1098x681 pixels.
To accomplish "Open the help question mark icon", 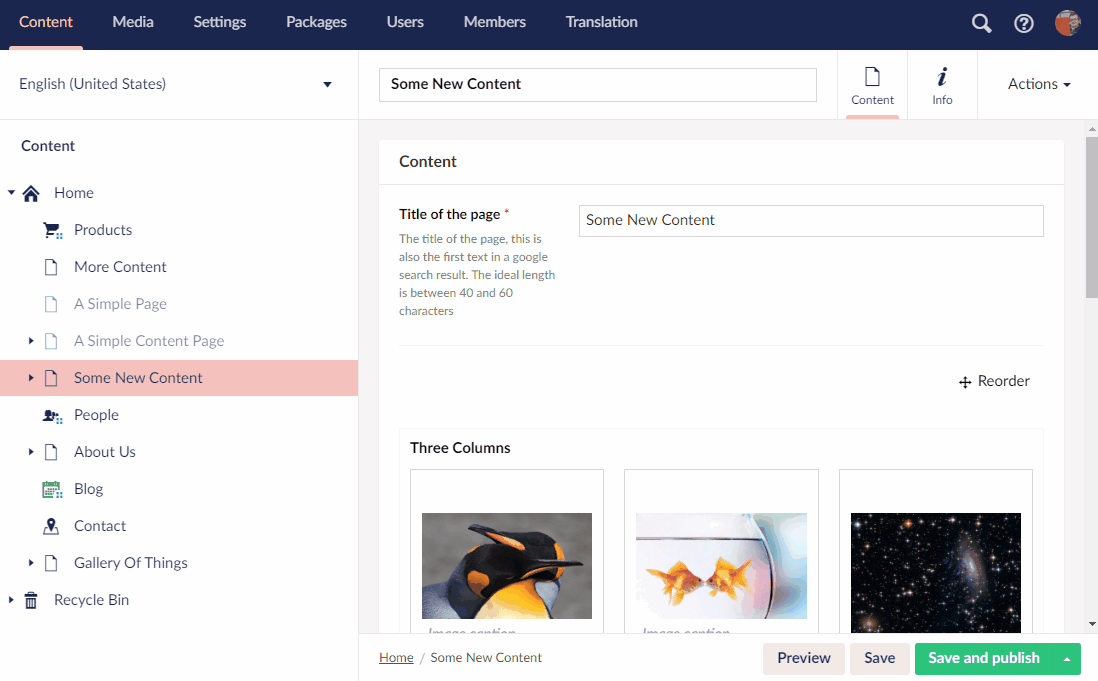I will tap(1024, 23).
